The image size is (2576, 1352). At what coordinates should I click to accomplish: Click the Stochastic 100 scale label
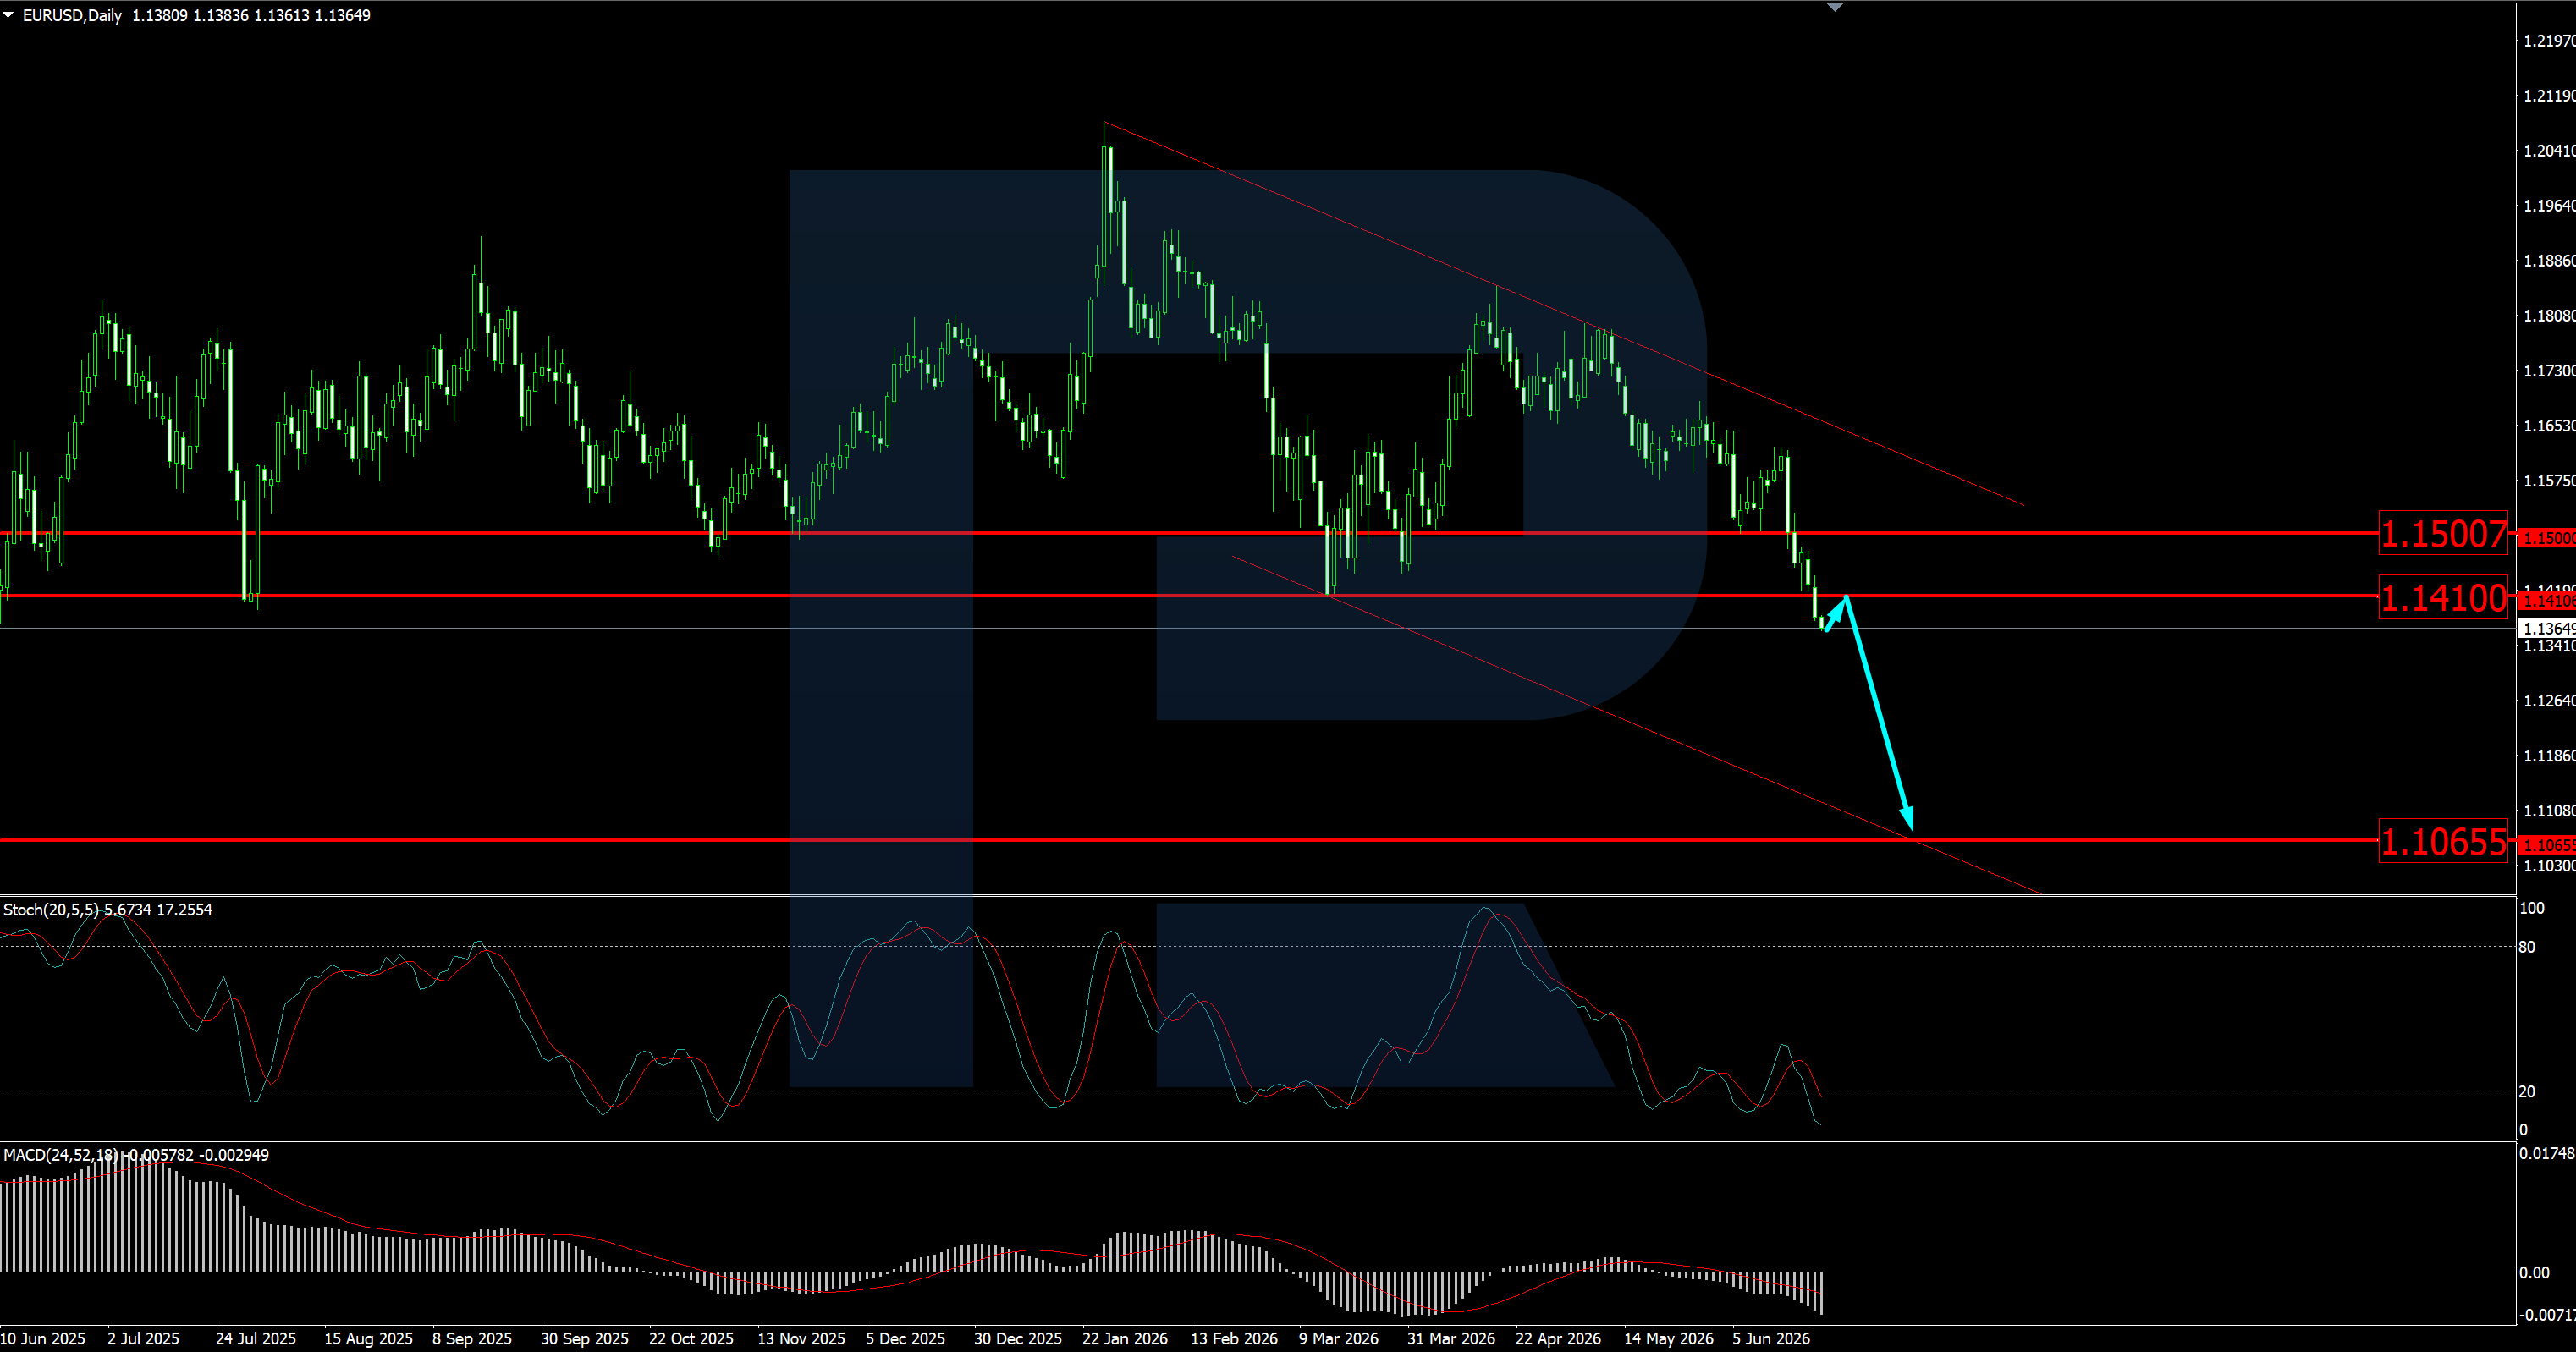click(x=2532, y=908)
